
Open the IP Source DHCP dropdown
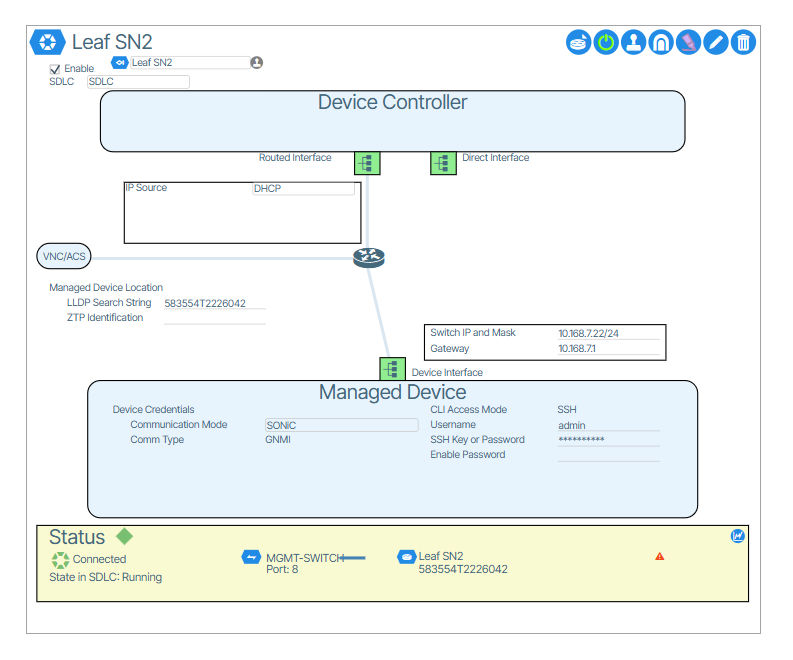tap(303, 188)
